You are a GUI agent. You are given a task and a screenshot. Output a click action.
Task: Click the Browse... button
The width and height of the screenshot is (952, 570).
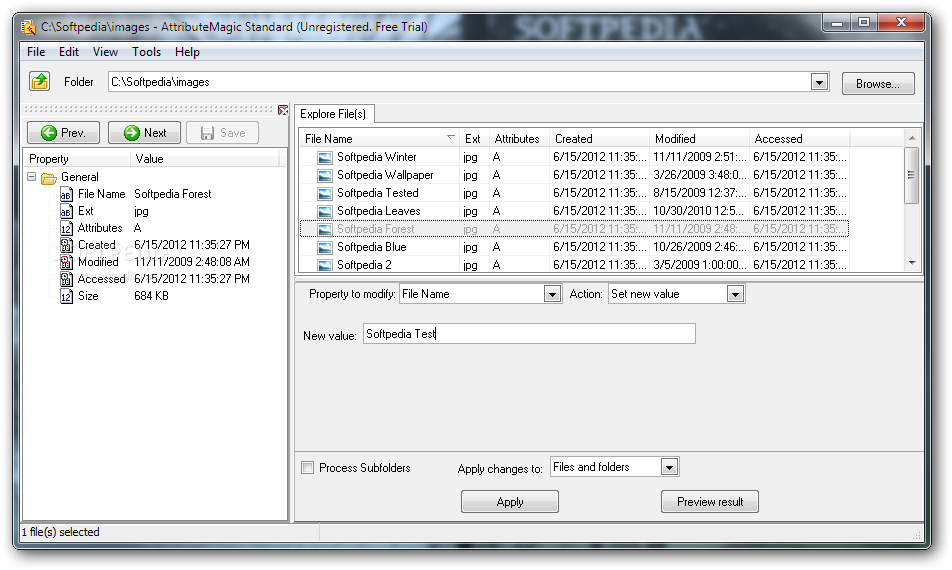(878, 84)
